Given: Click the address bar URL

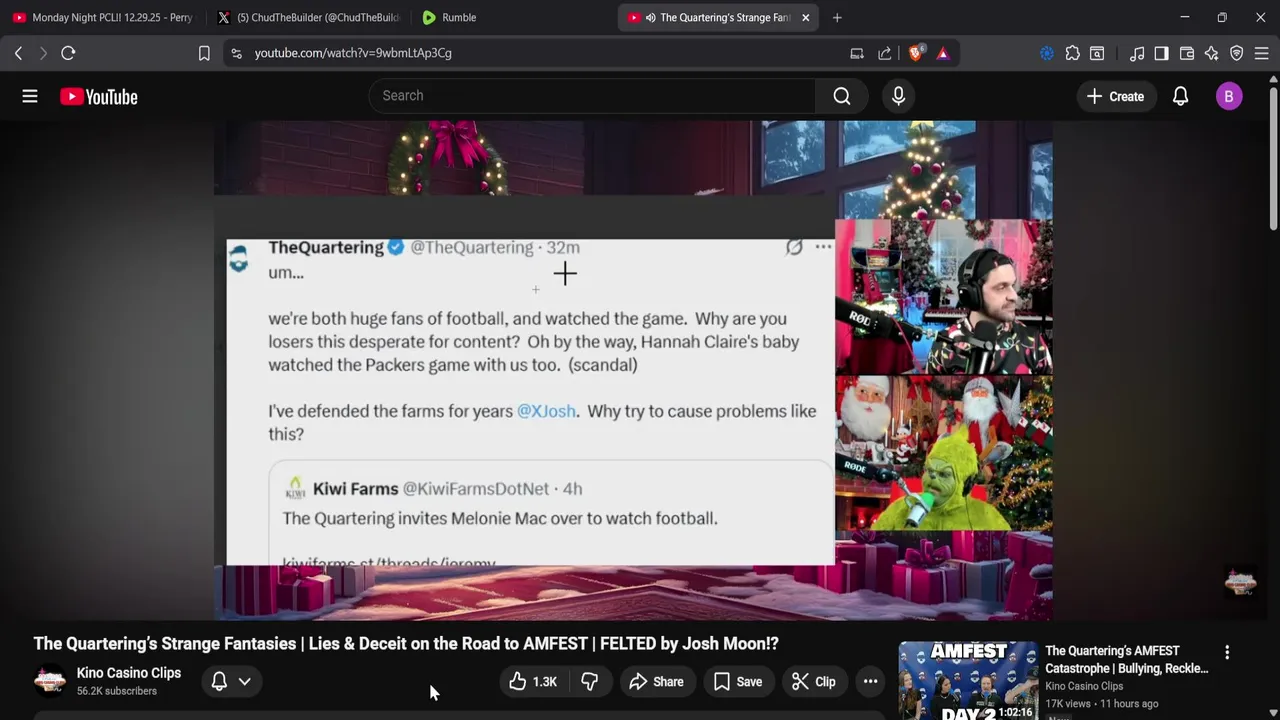Looking at the screenshot, I should [x=353, y=53].
